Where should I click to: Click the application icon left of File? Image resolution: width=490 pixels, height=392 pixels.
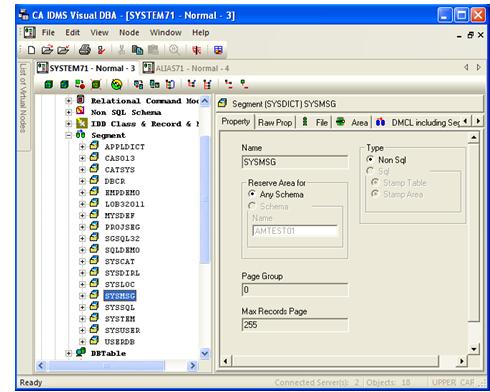(29, 32)
